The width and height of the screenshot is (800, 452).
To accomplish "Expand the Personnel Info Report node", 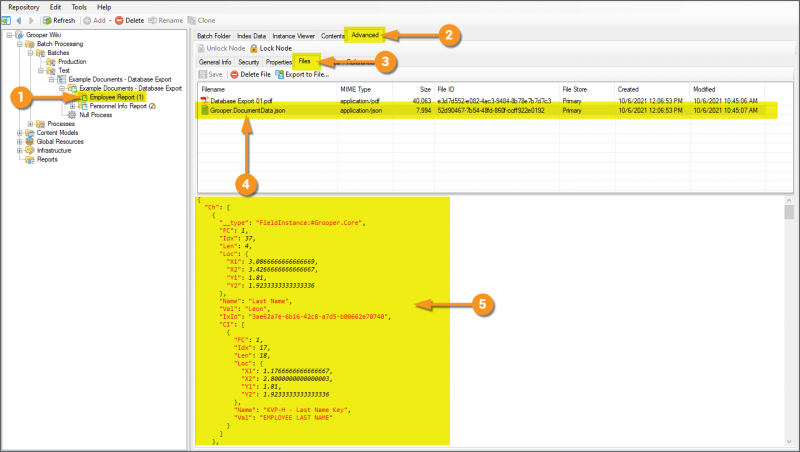I will pyautogui.click(x=72, y=106).
